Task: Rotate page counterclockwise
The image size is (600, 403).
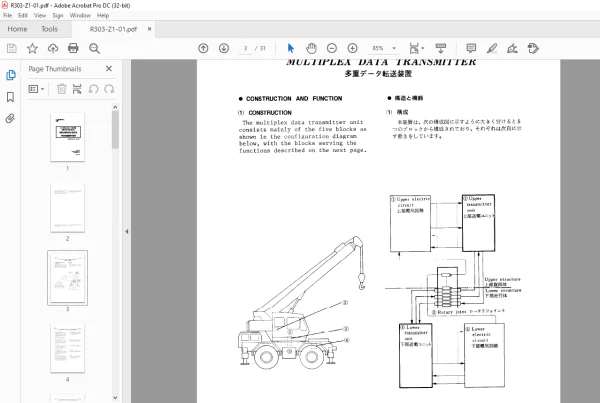Action: 93,89
